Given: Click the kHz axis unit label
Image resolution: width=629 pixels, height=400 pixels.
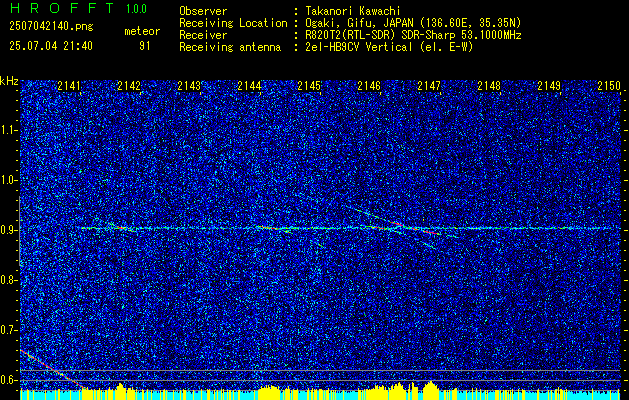Looking at the screenshot, I should click(x=10, y=81).
